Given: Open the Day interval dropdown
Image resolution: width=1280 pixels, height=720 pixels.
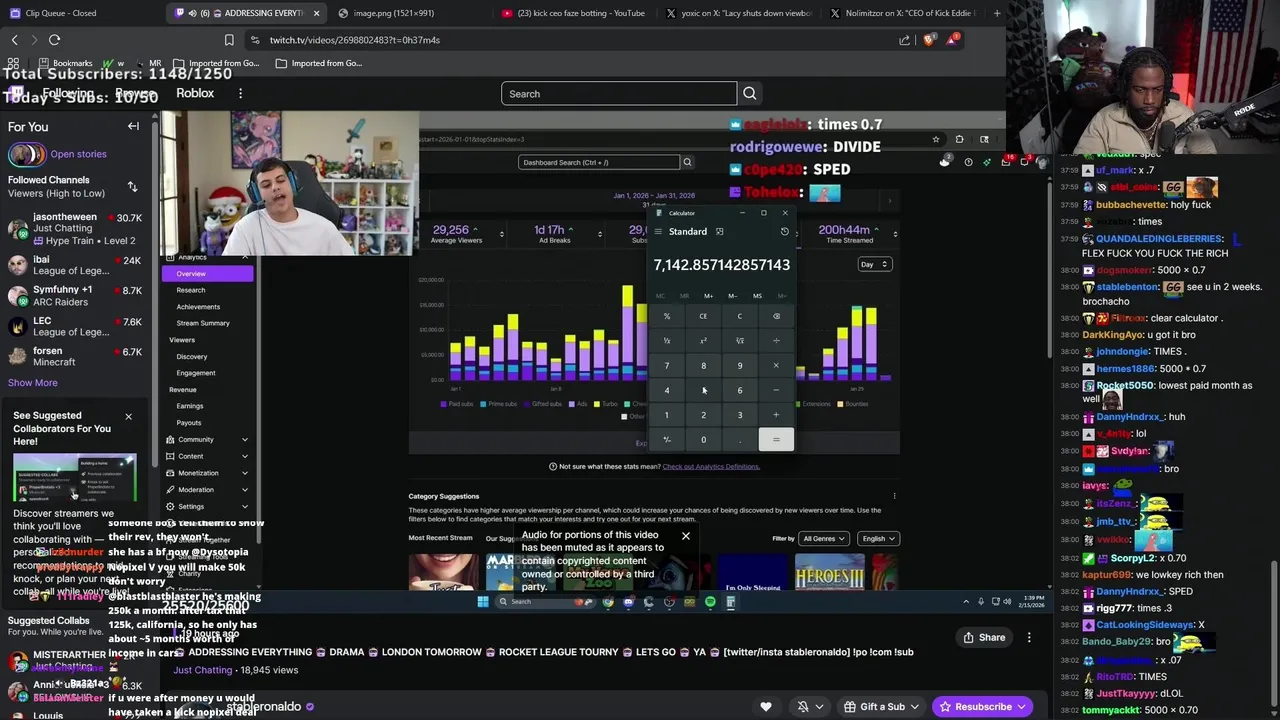Looking at the screenshot, I should (x=874, y=264).
